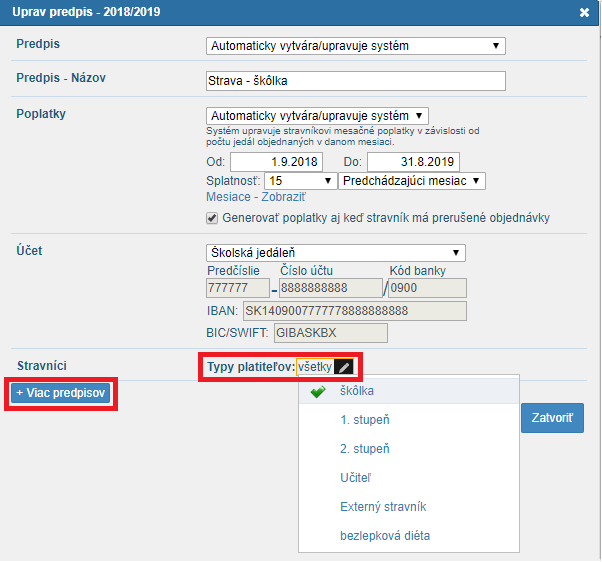The width and height of the screenshot is (602, 562).
Task: Open the Predchádzajúci mesiac dropdown
Action: [412, 181]
